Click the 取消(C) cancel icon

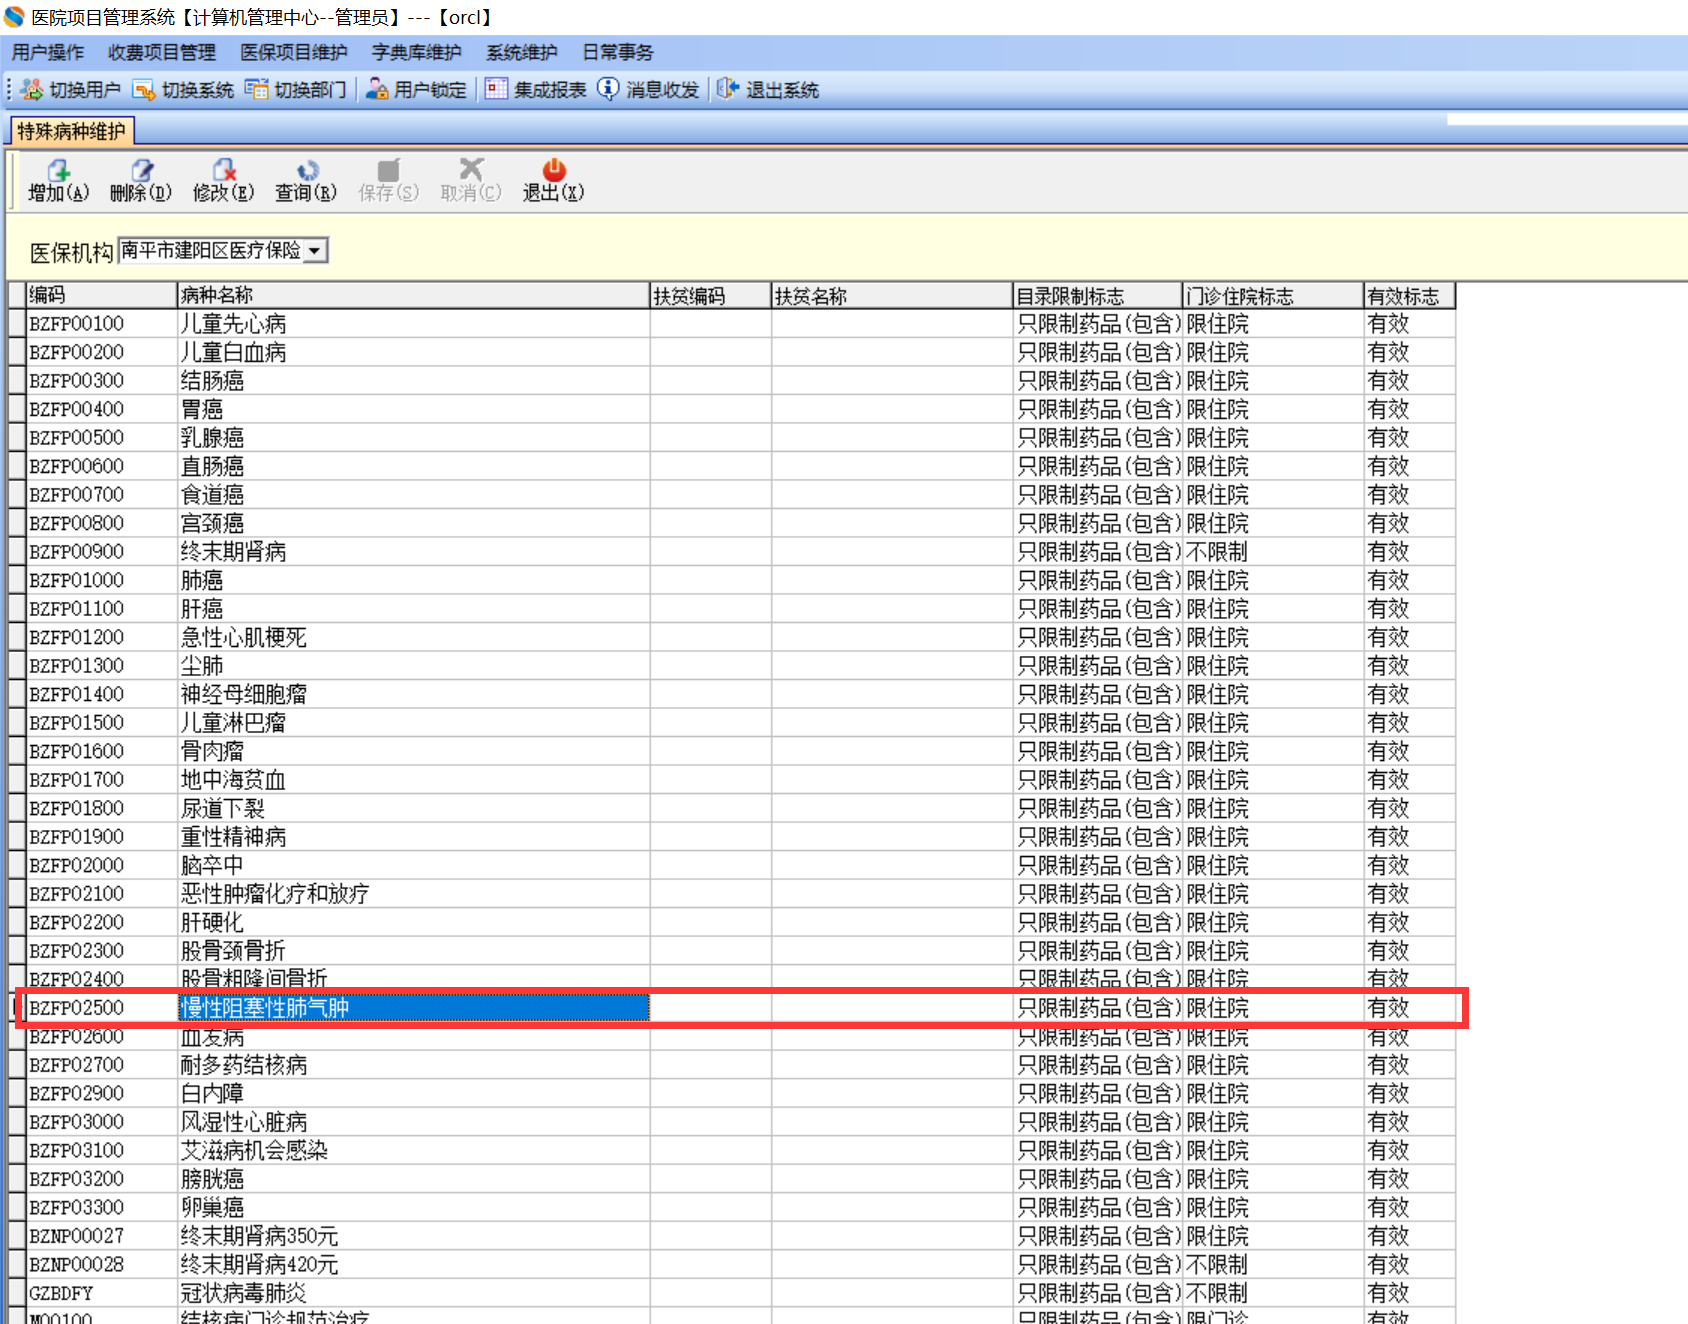471,170
